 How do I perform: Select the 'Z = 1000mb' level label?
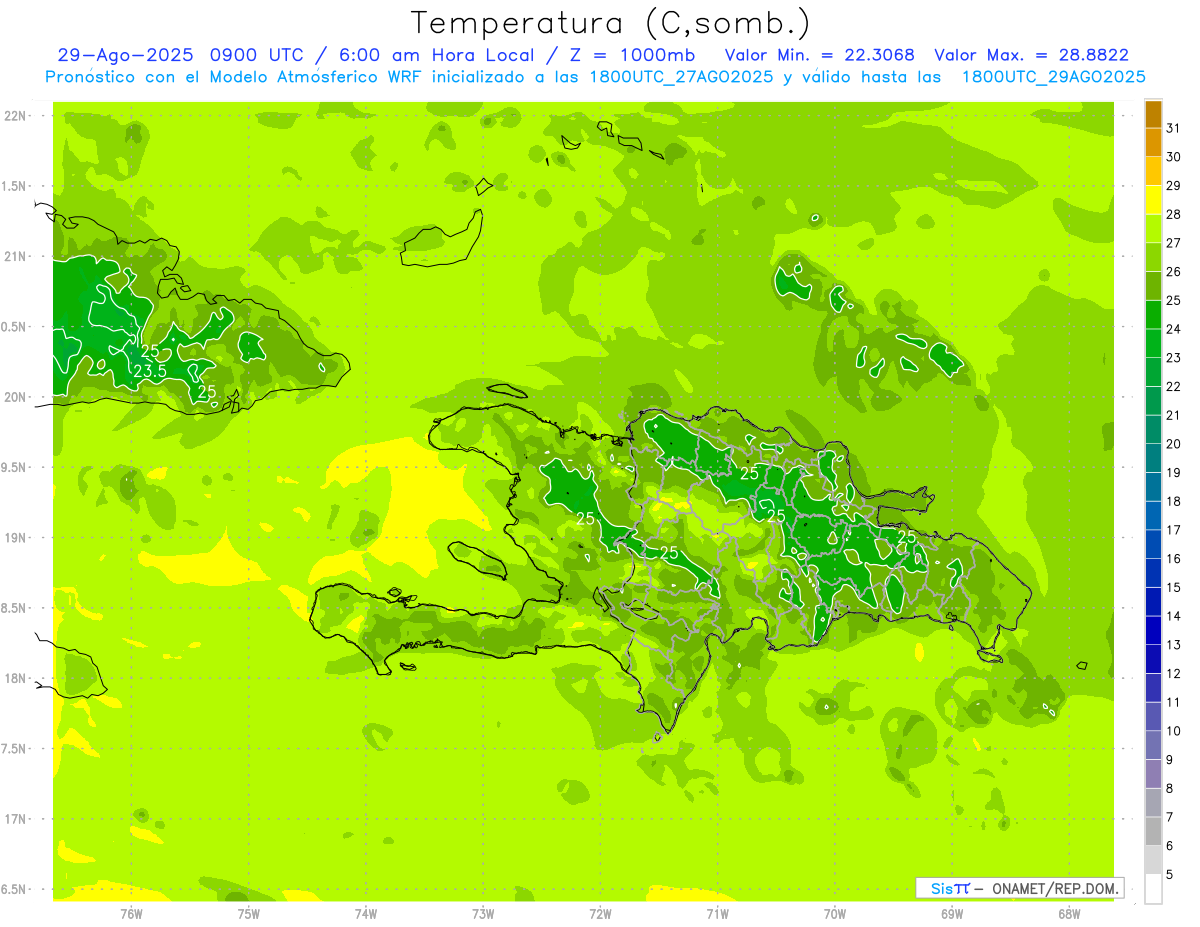point(633,55)
